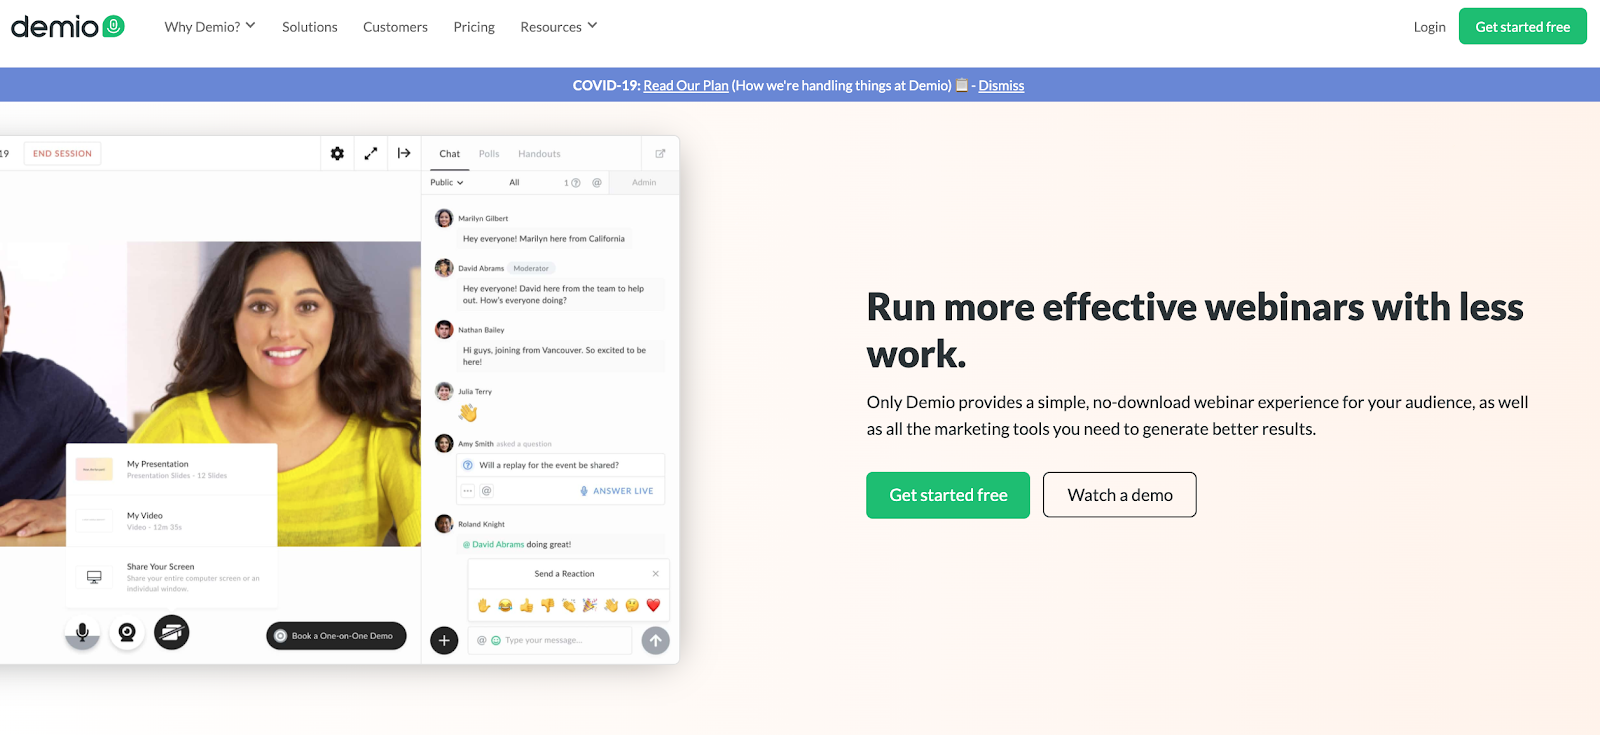The height and width of the screenshot is (735, 1600).
Task: Click the Login link
Action: tap(1430, 27)
